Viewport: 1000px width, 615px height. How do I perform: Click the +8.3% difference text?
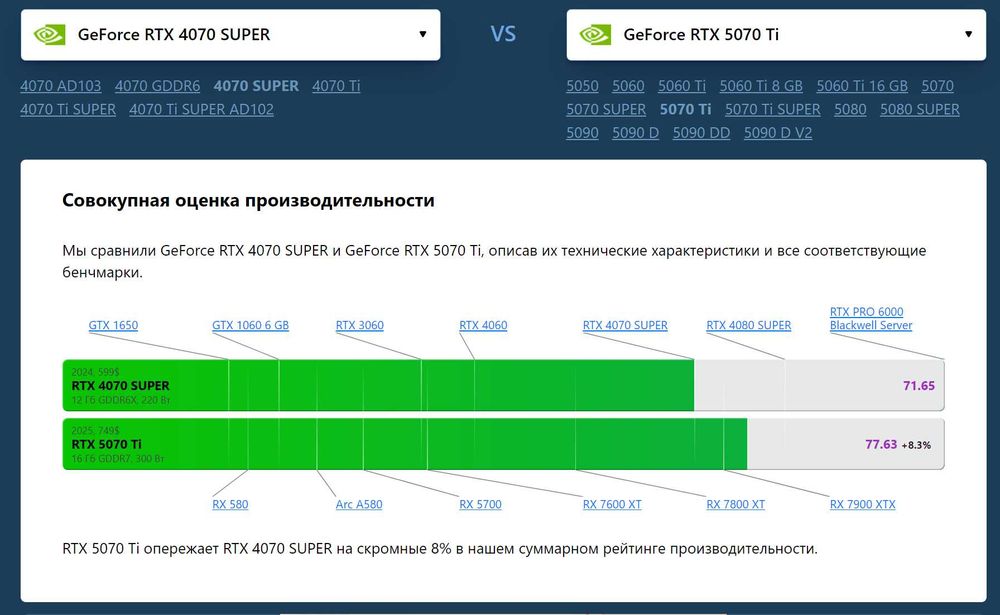coord(916,445)
